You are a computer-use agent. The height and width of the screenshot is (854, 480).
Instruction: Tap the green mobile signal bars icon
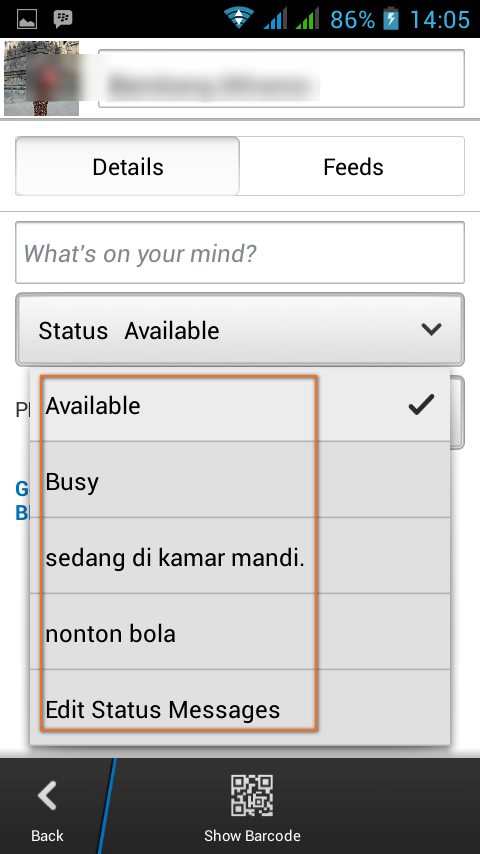[307, 19]
